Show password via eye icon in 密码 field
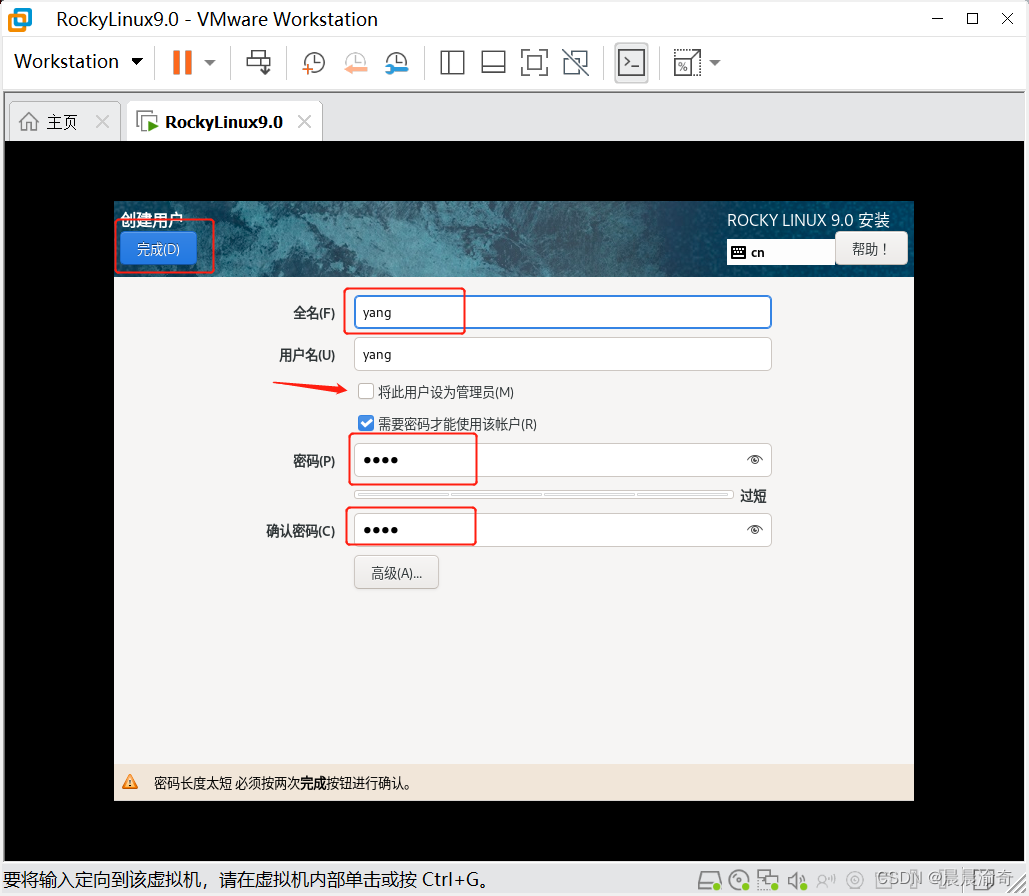 point(755,459)
